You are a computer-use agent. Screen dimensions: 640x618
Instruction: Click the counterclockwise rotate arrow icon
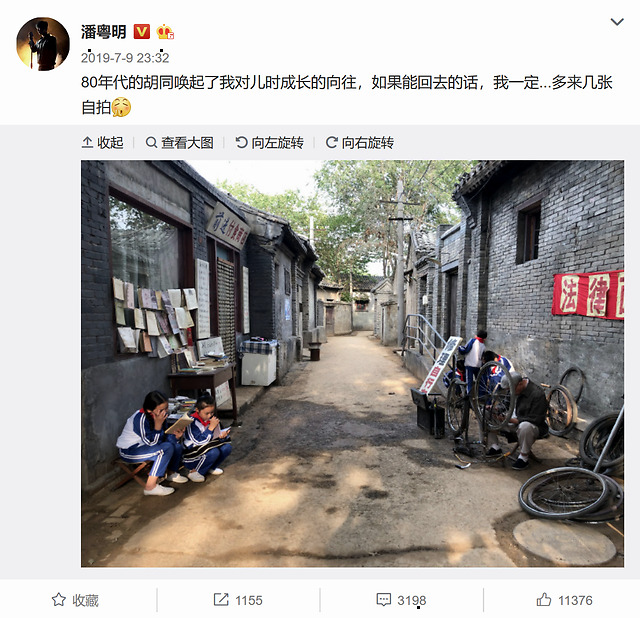(x=241, y=142)
